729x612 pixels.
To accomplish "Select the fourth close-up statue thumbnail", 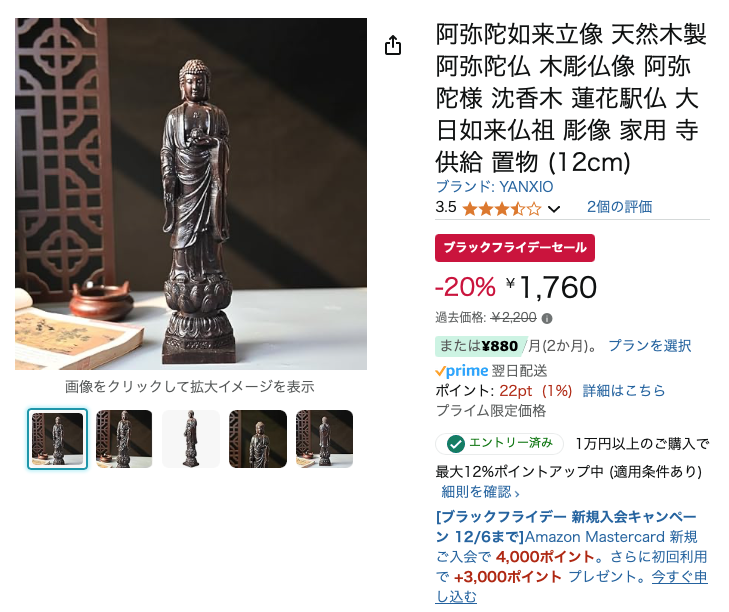I will click(258, 439).
